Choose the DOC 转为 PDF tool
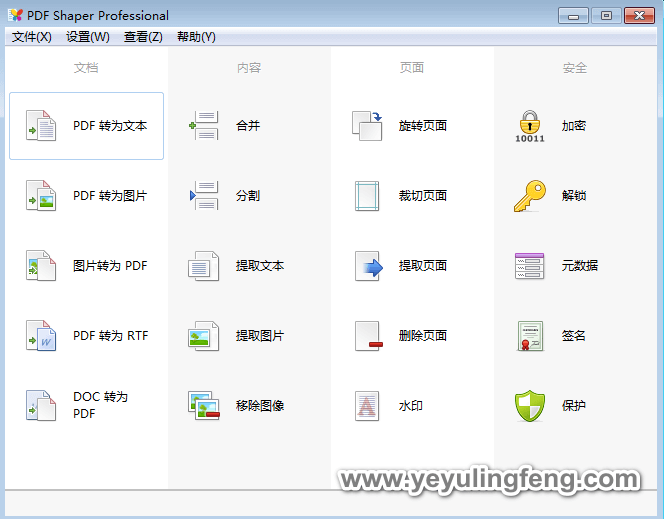The height and width of the screenshot is (519, 664). [86, 406]
